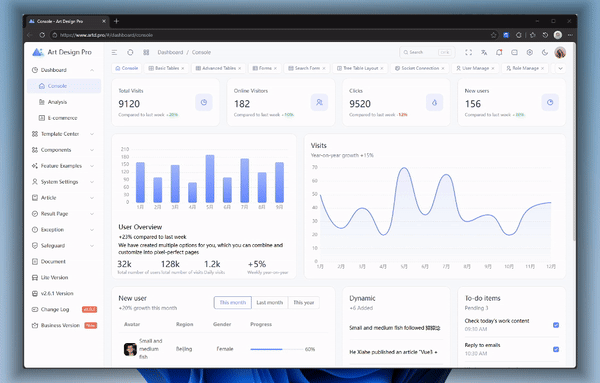Expand the System Settings menu

tap(64, 182)
